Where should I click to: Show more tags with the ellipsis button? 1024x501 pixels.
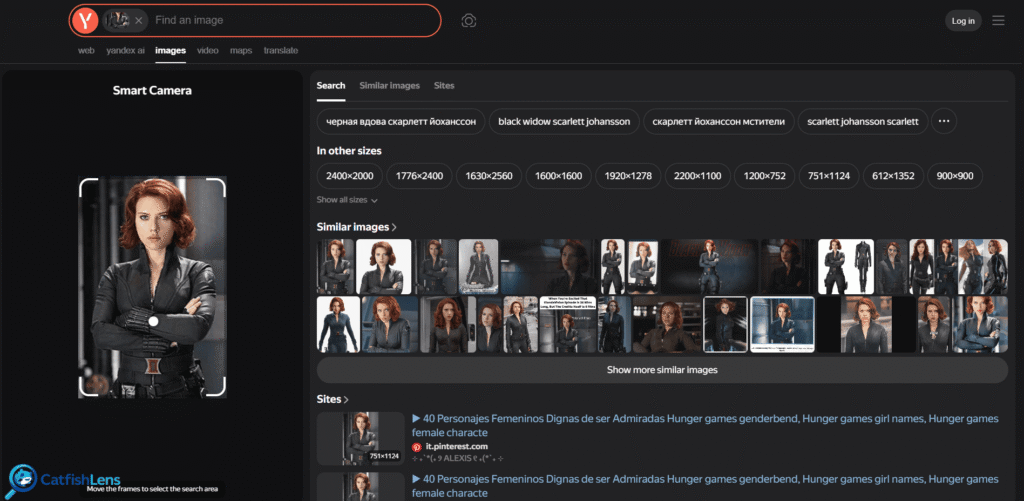coord(944,121)
